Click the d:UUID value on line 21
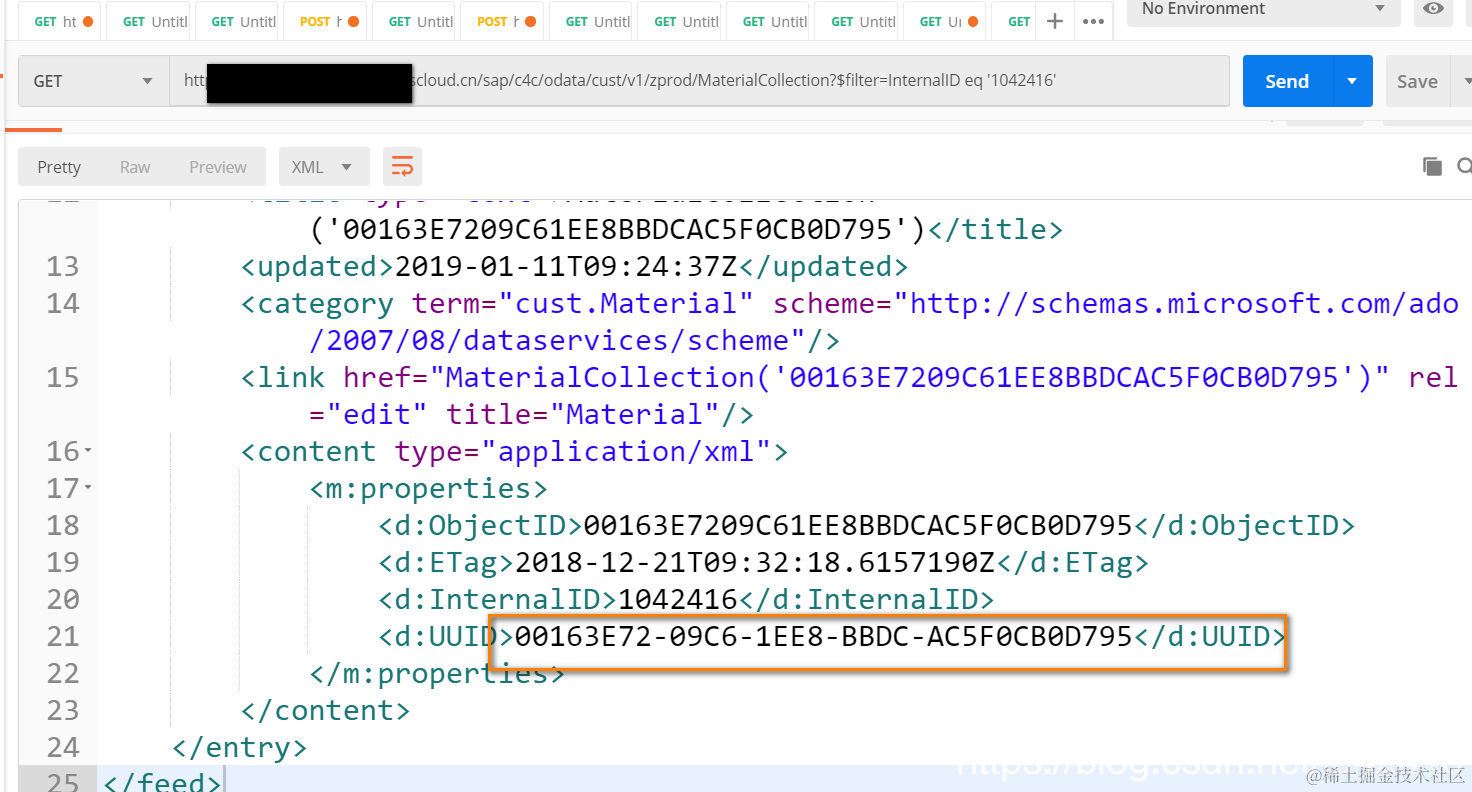The width and height of the screenshot is (1472, 792). coord(823,636)
